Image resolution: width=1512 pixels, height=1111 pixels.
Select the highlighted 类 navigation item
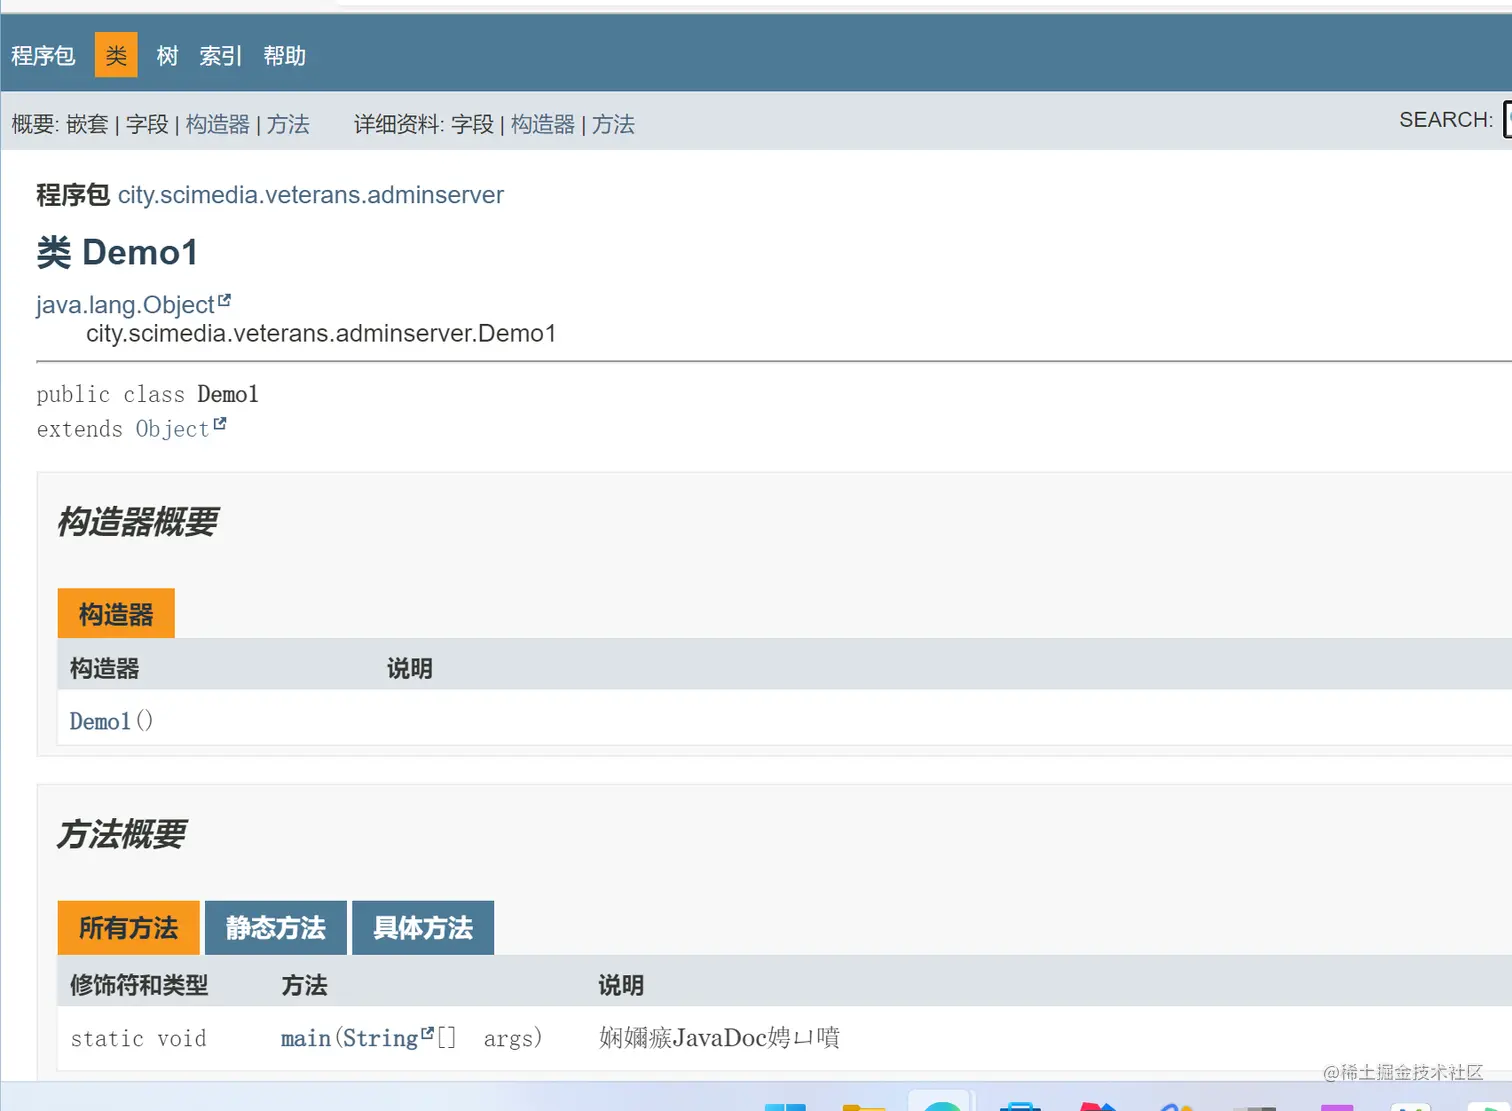[x=116, y=55]
